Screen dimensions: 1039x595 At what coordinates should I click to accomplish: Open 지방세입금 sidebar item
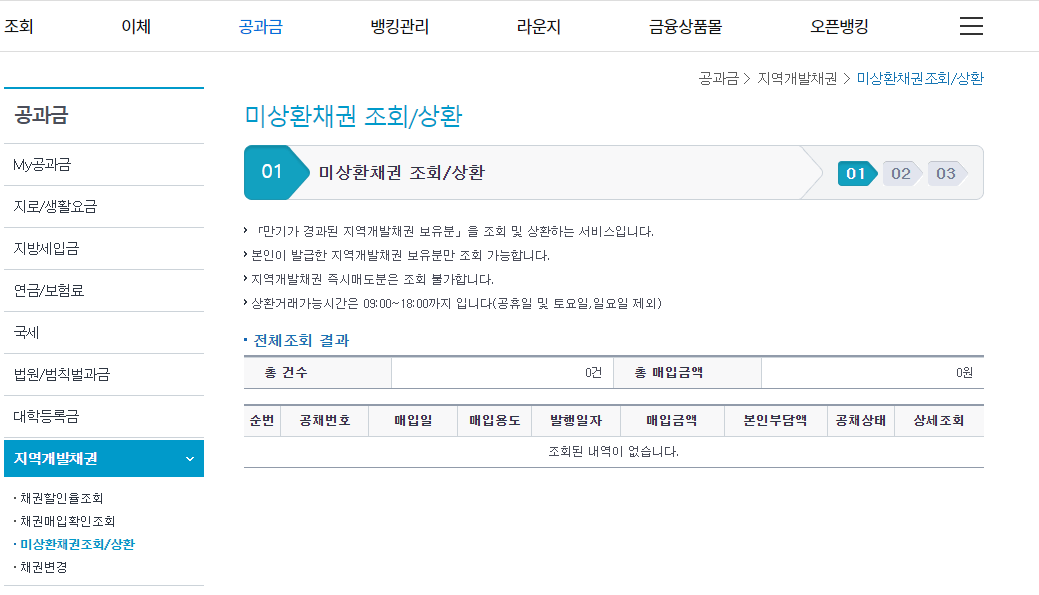tap(104, 248)
